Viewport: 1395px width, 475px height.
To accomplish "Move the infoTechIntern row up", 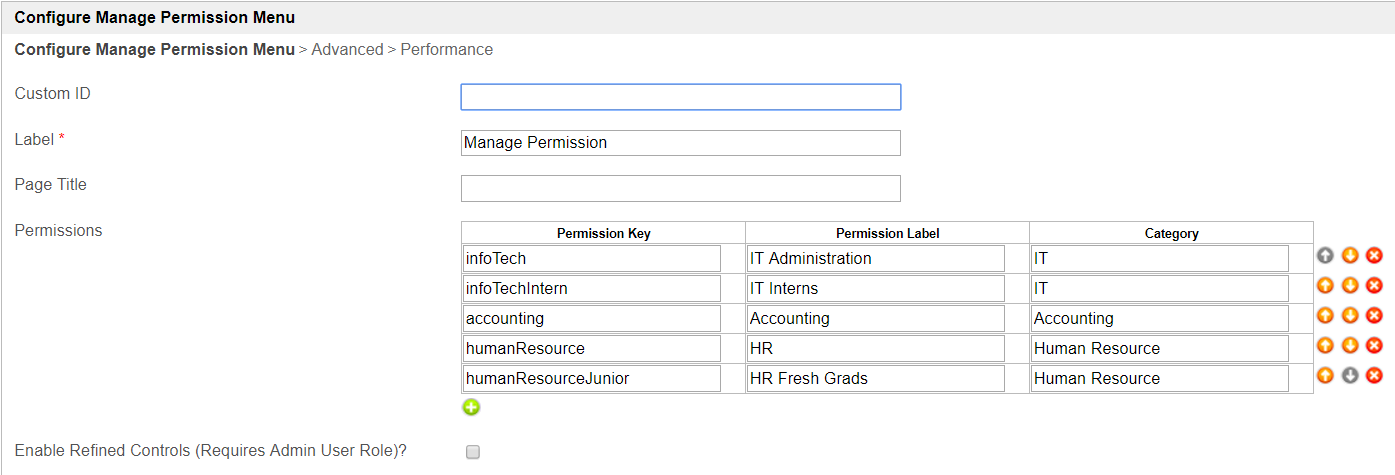I will [x=1325, y=286].
